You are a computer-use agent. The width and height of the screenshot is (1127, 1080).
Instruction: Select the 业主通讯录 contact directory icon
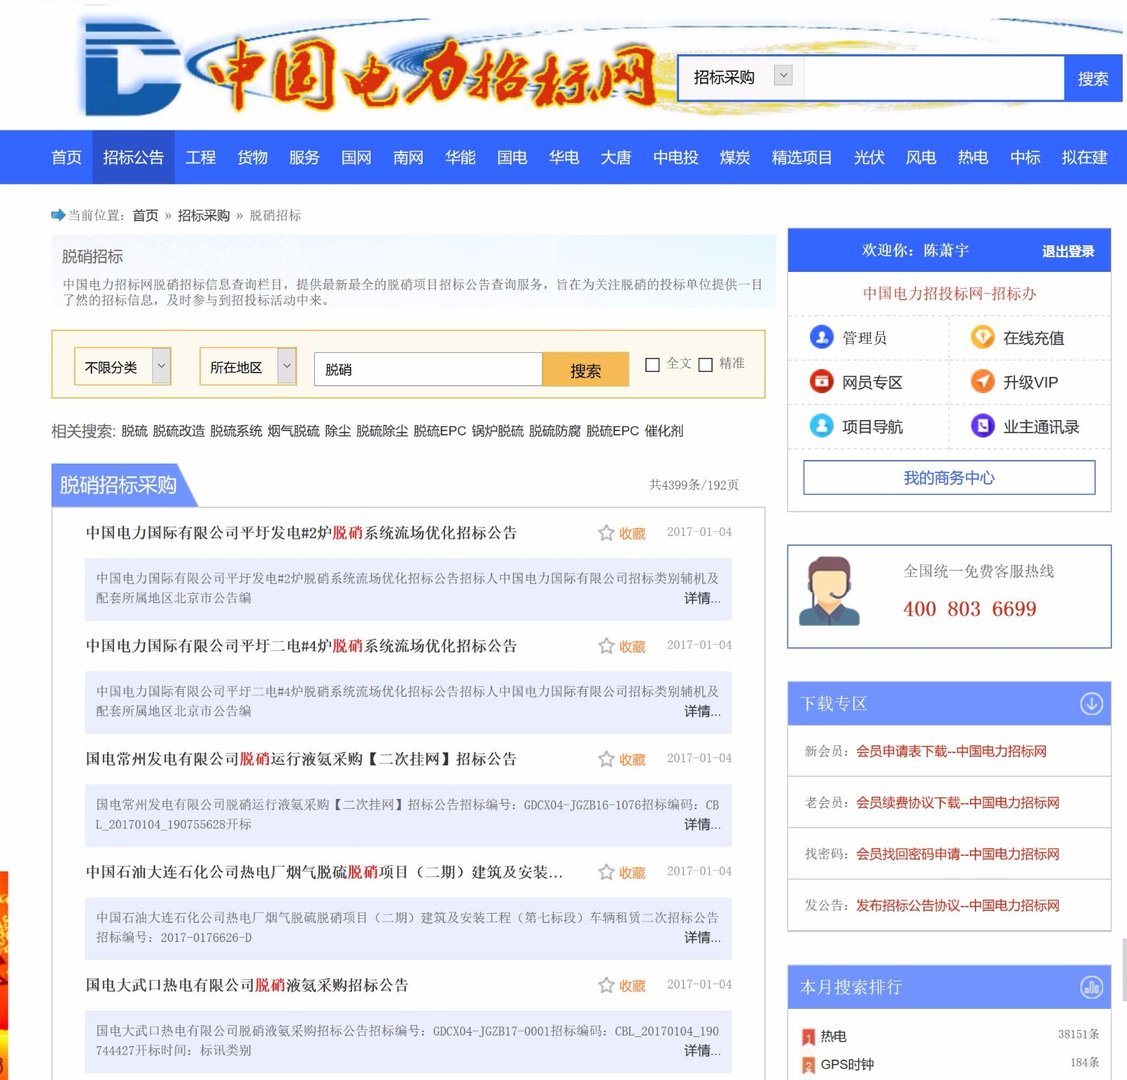(x=983, y=425)
